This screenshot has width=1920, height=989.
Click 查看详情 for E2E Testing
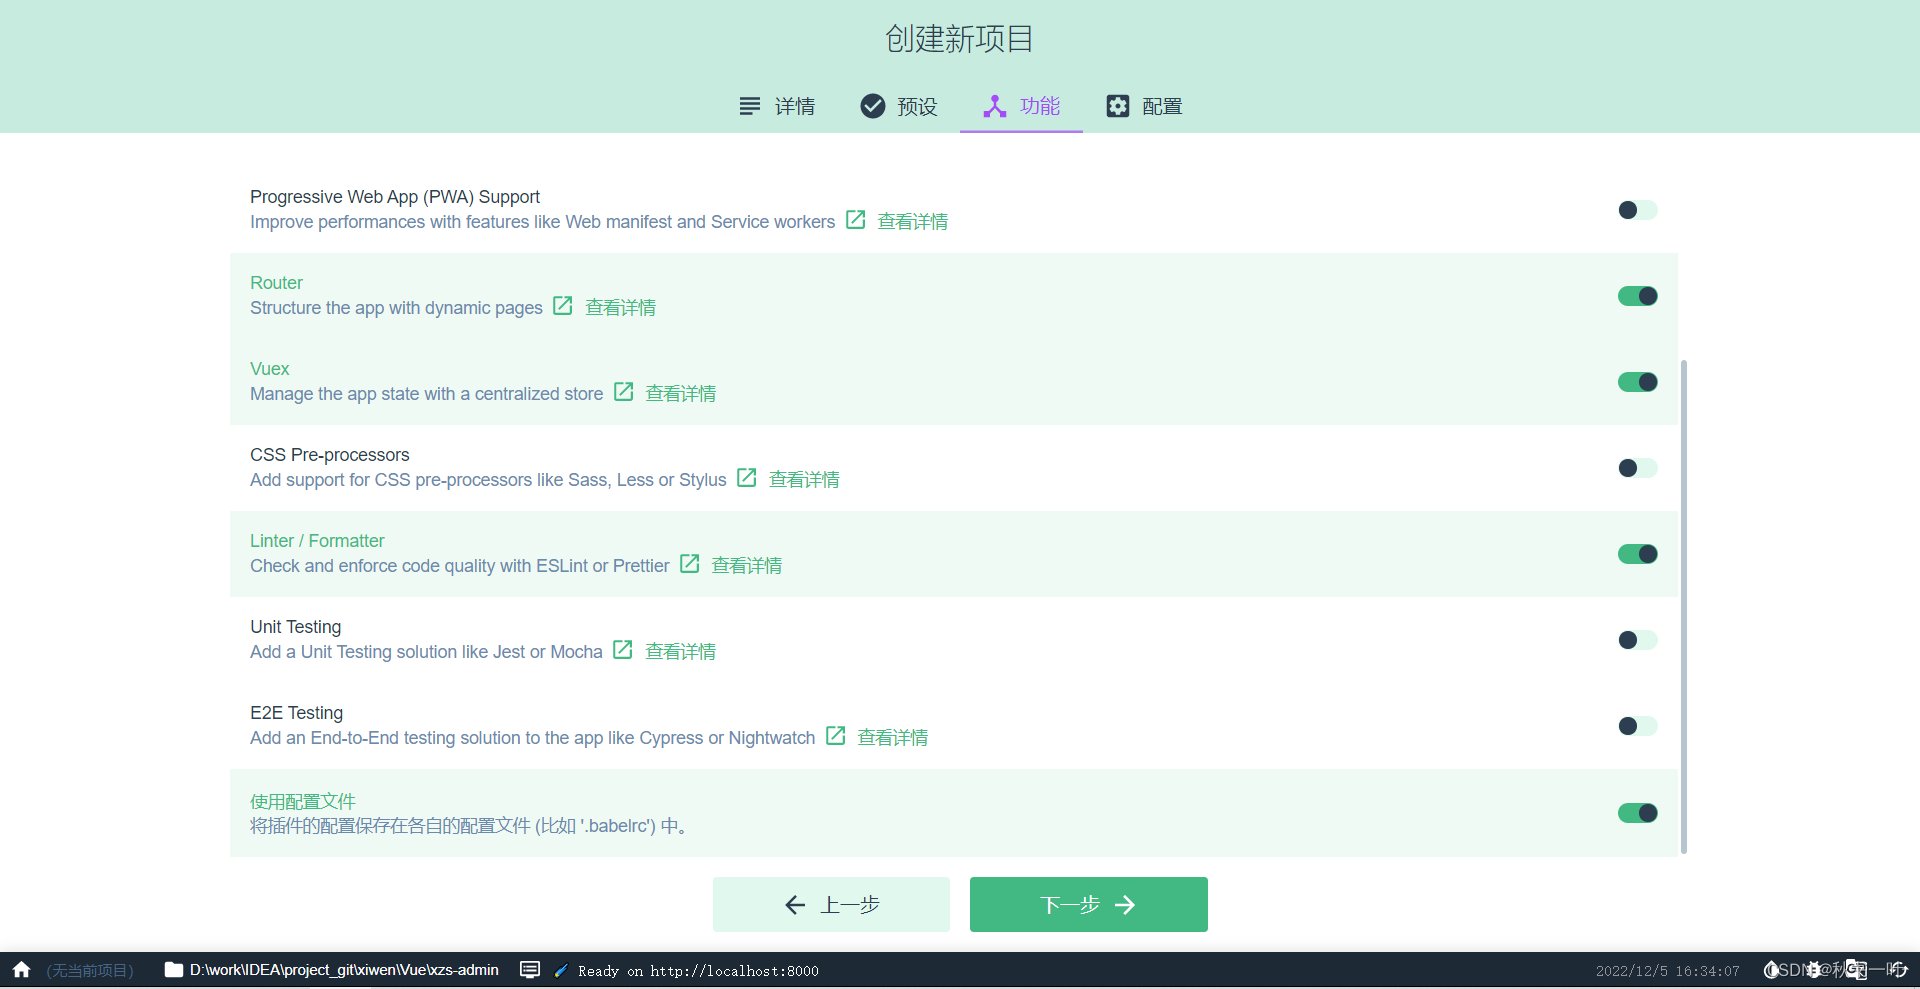tap(893, 738)
